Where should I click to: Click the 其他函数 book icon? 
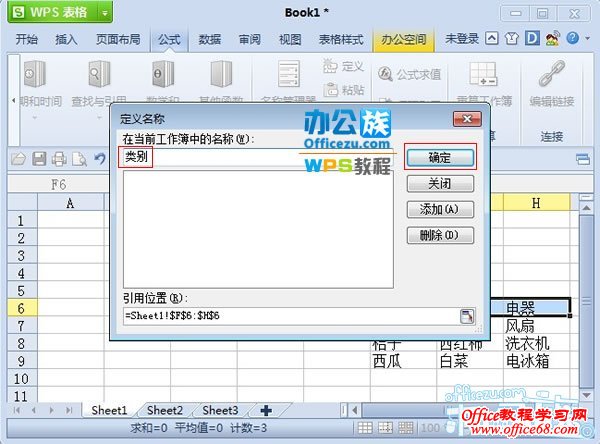pyautogui.click(x=221, y=74)
